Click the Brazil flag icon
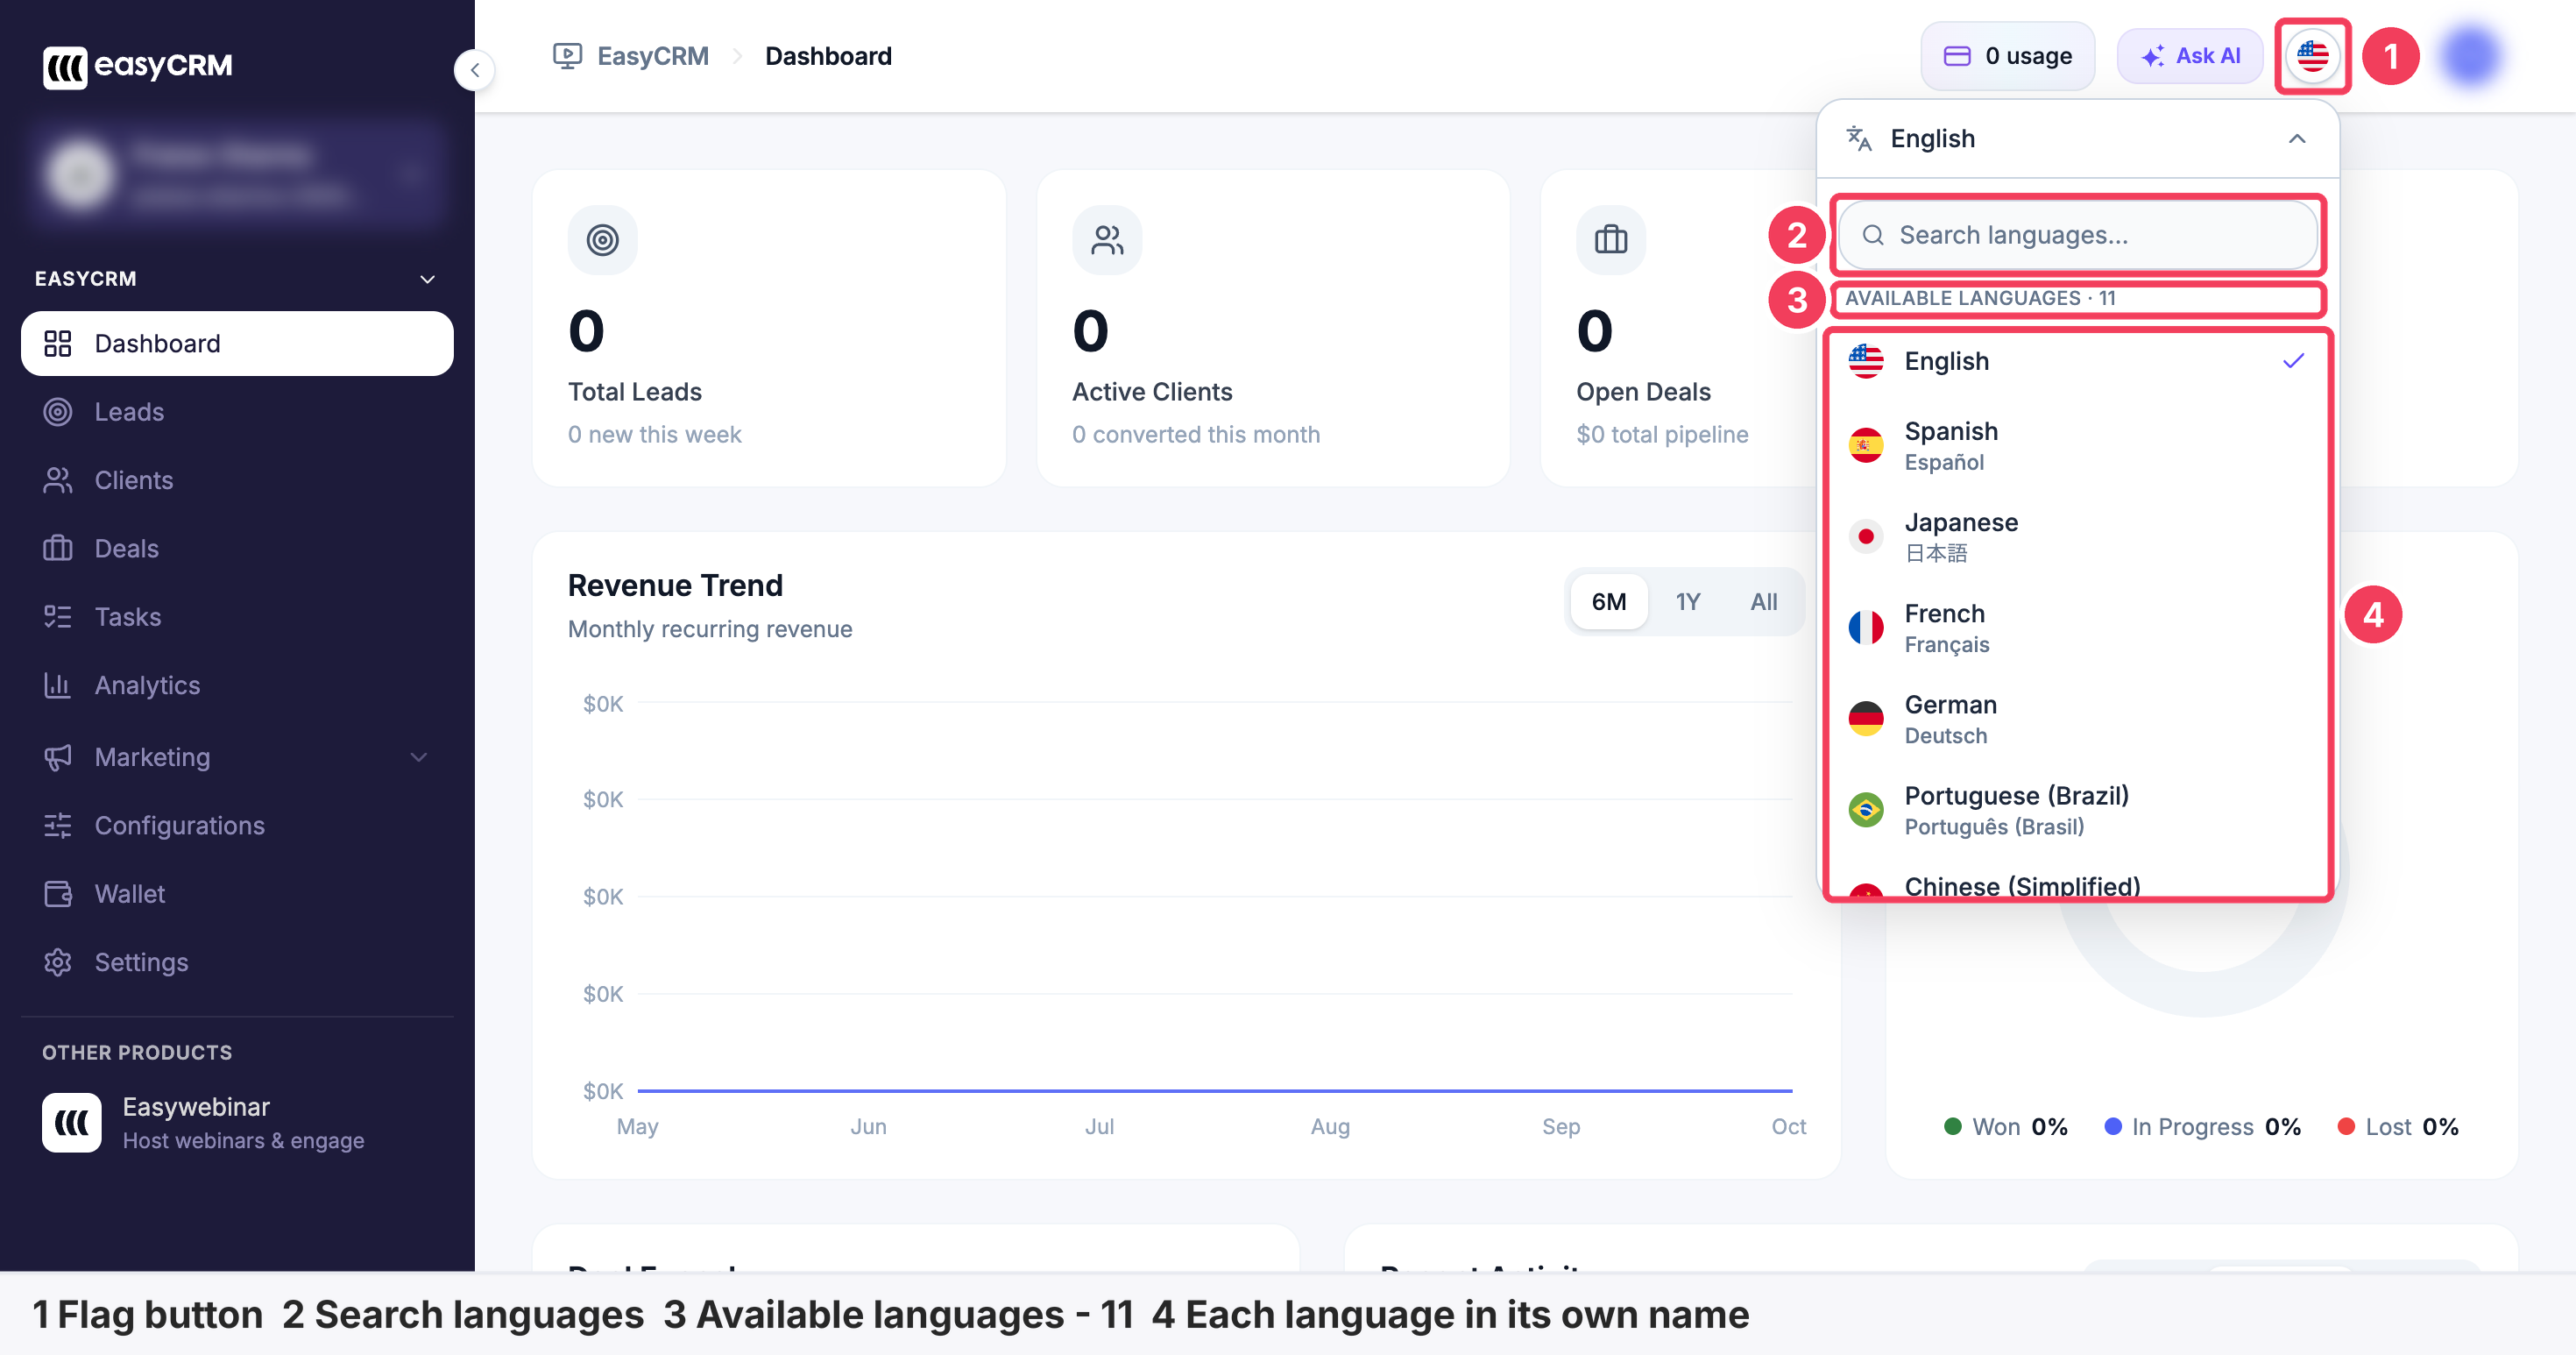 [x=1865, y=810]
